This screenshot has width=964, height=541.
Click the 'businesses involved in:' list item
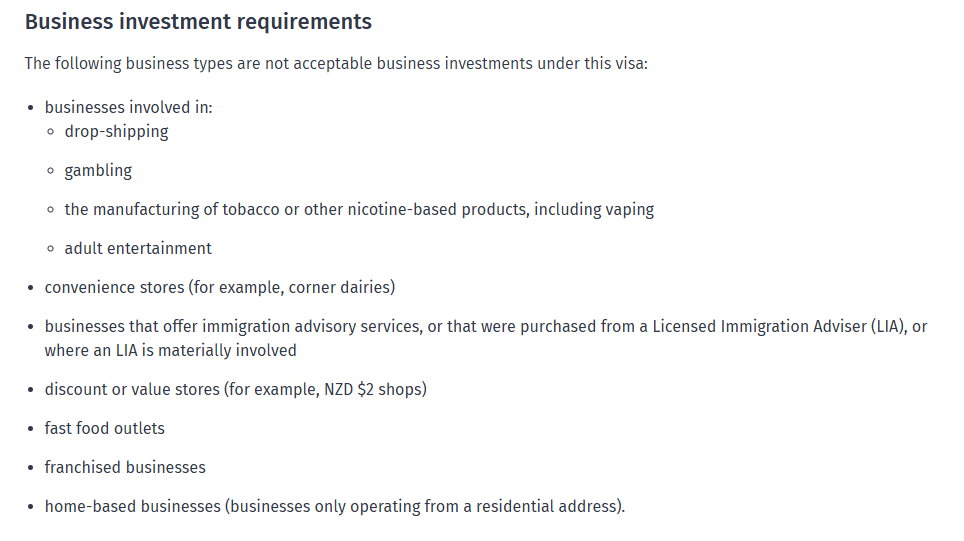[128, 108]
